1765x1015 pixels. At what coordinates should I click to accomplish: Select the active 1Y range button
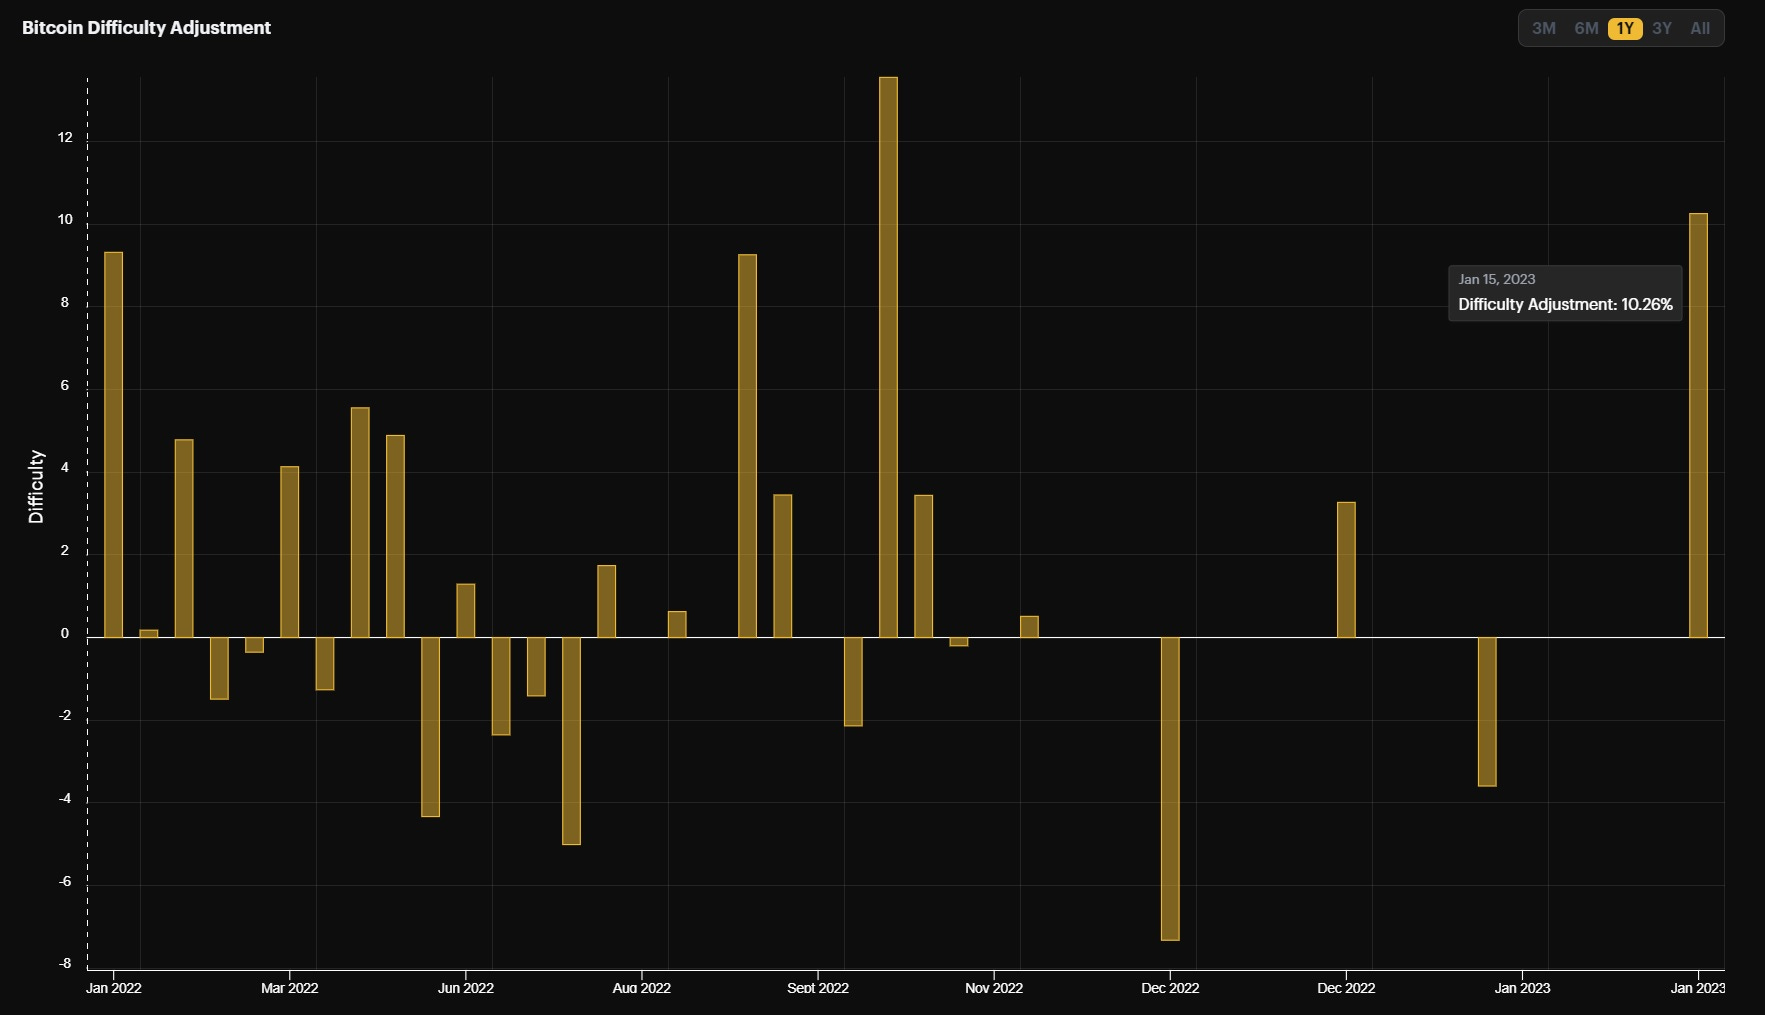coord(1625,28)
